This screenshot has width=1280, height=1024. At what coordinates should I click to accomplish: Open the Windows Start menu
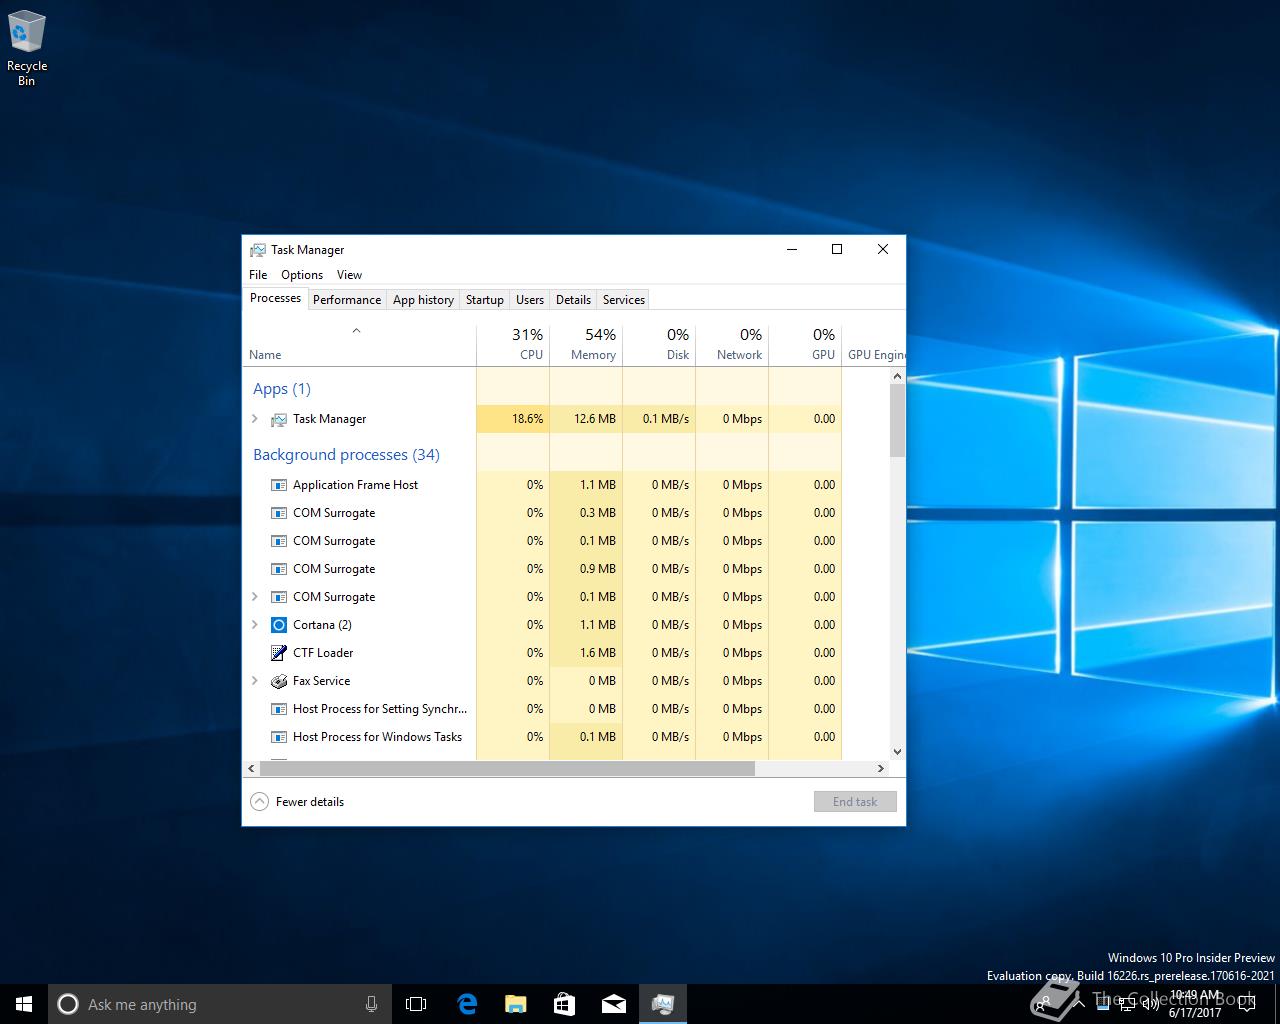(24, 1004)
